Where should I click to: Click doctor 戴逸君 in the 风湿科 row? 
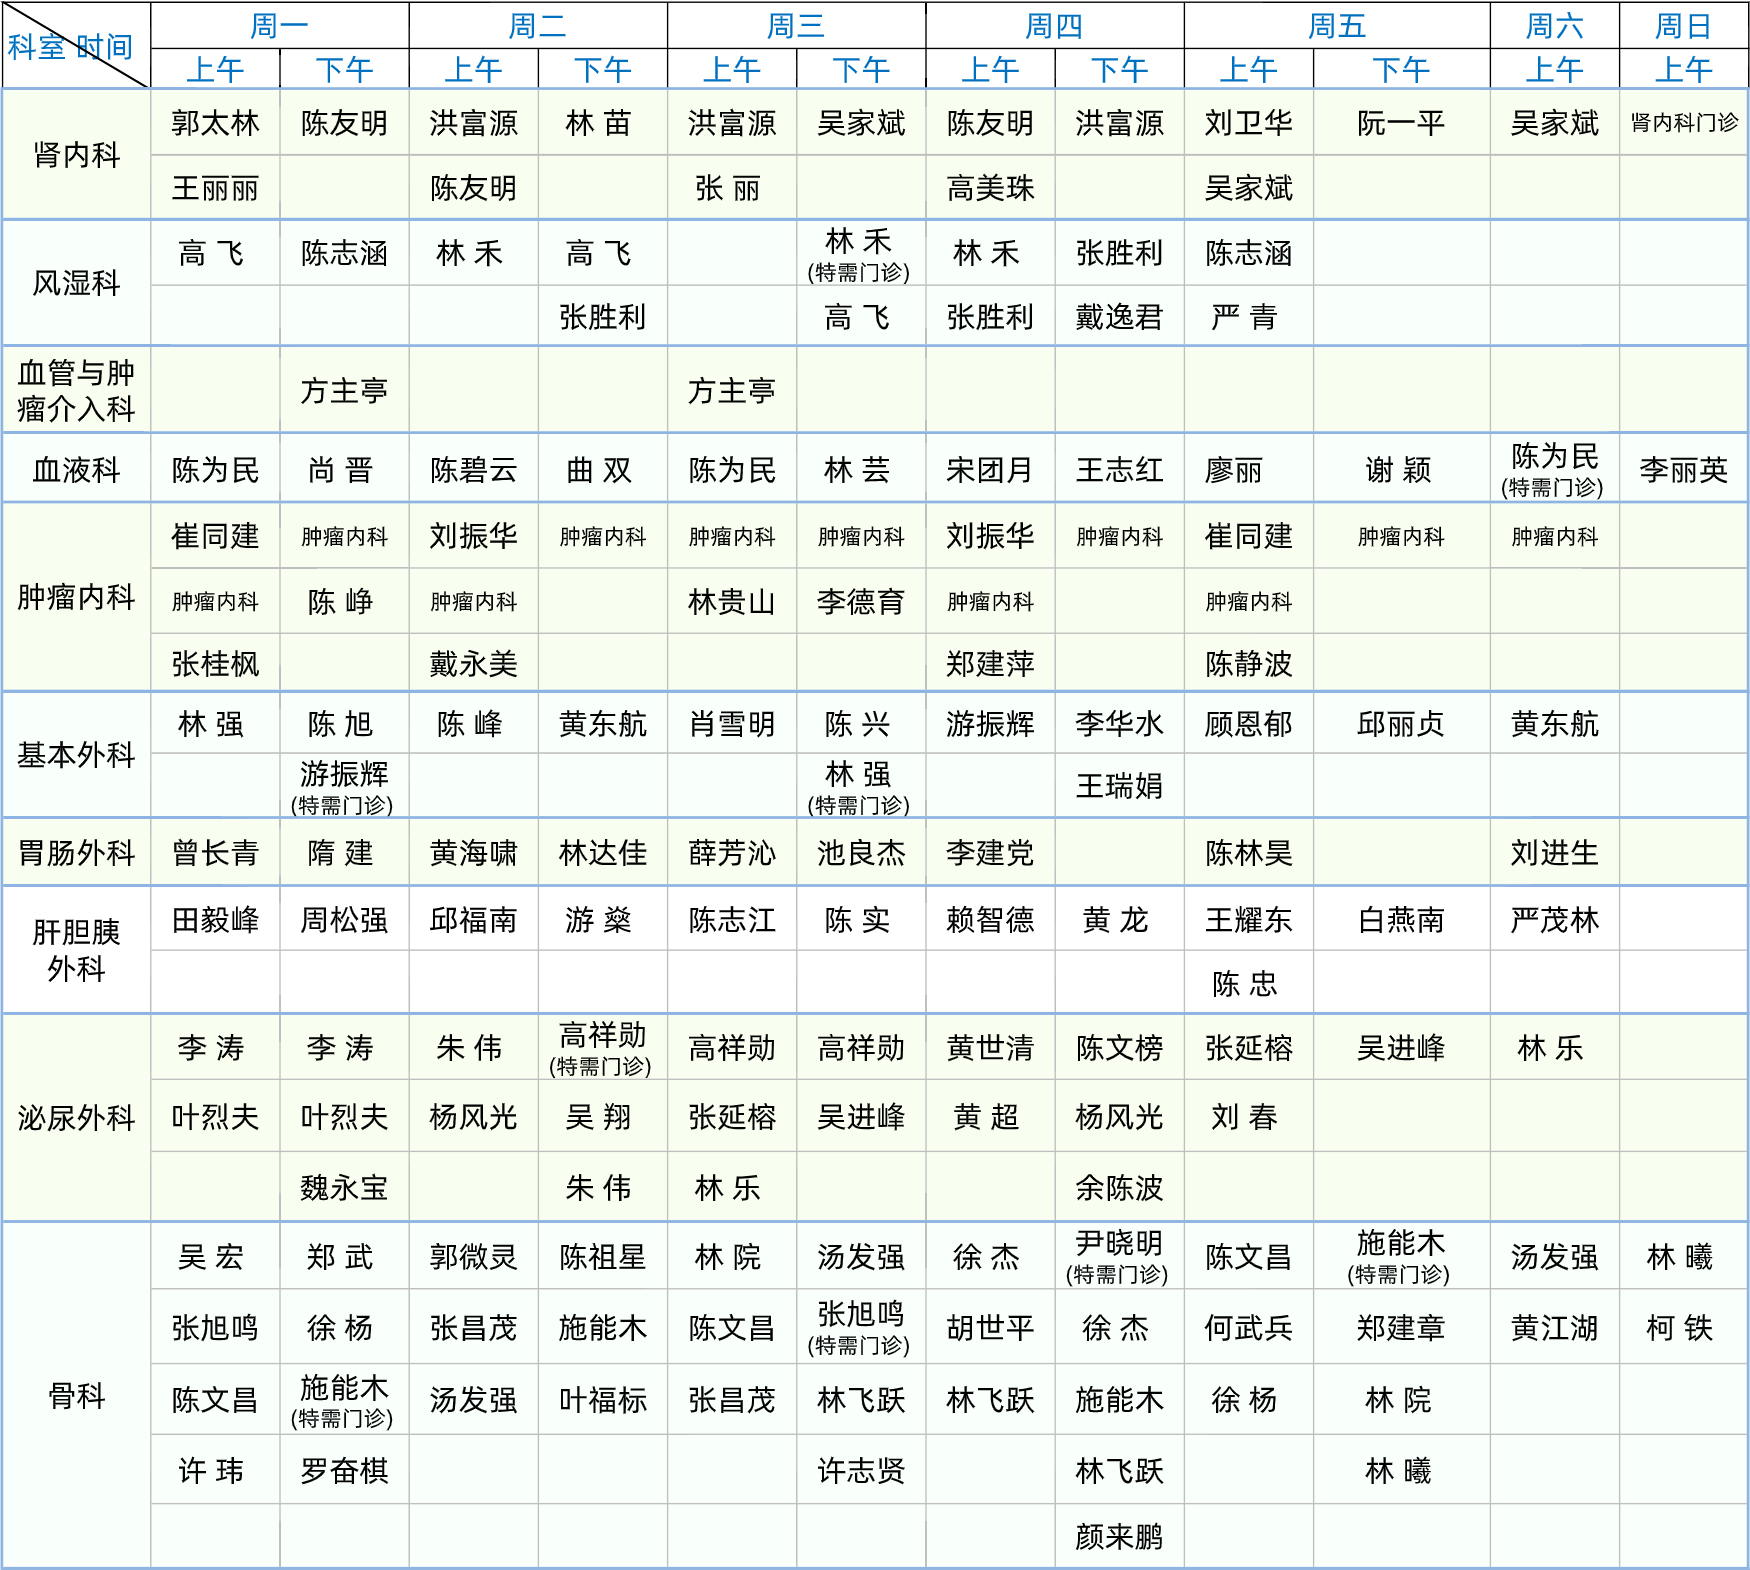[1119, 317]
